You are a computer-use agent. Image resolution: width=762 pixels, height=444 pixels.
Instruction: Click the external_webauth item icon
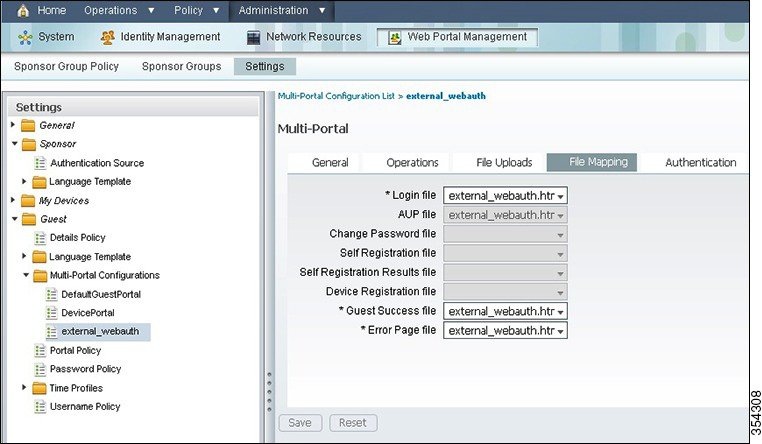tap(52, 332)
